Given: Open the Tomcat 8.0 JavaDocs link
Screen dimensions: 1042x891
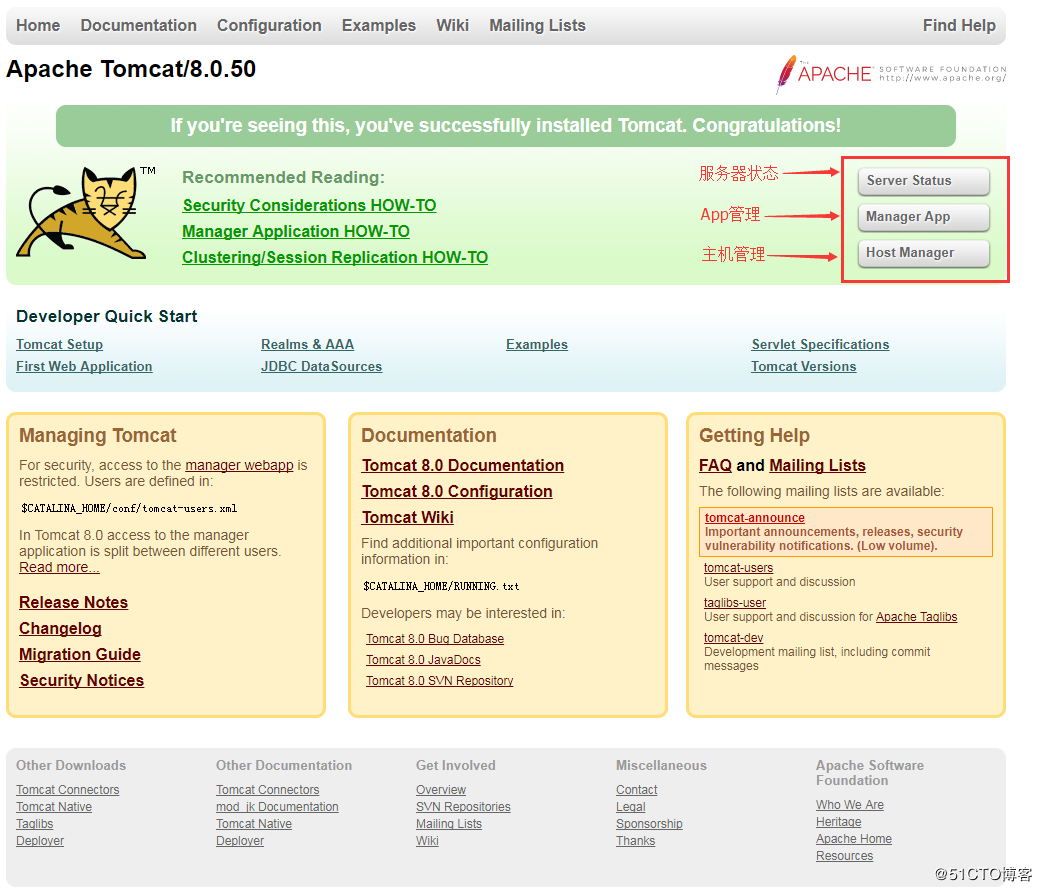Looking at the screenshot, I should coord(423,660).
